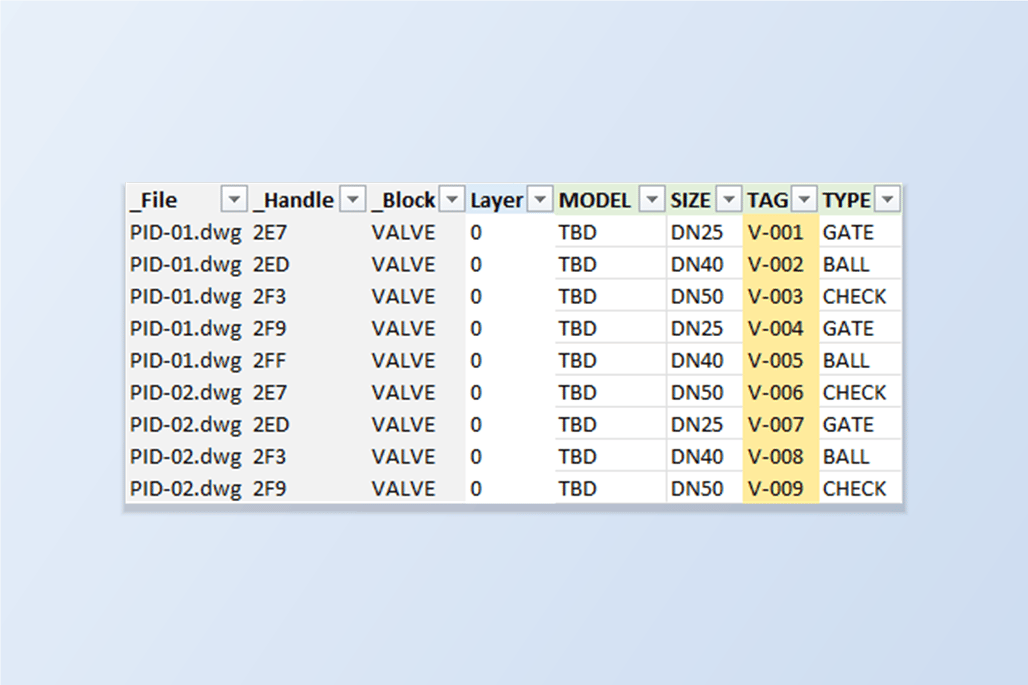Click the DN50 size cell in V-003 row

705,296
